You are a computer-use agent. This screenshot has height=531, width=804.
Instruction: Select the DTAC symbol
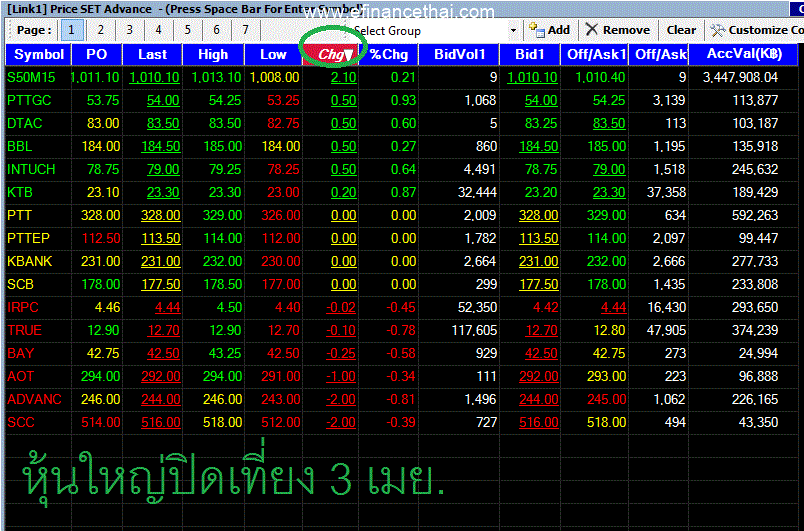click(25, 124)
